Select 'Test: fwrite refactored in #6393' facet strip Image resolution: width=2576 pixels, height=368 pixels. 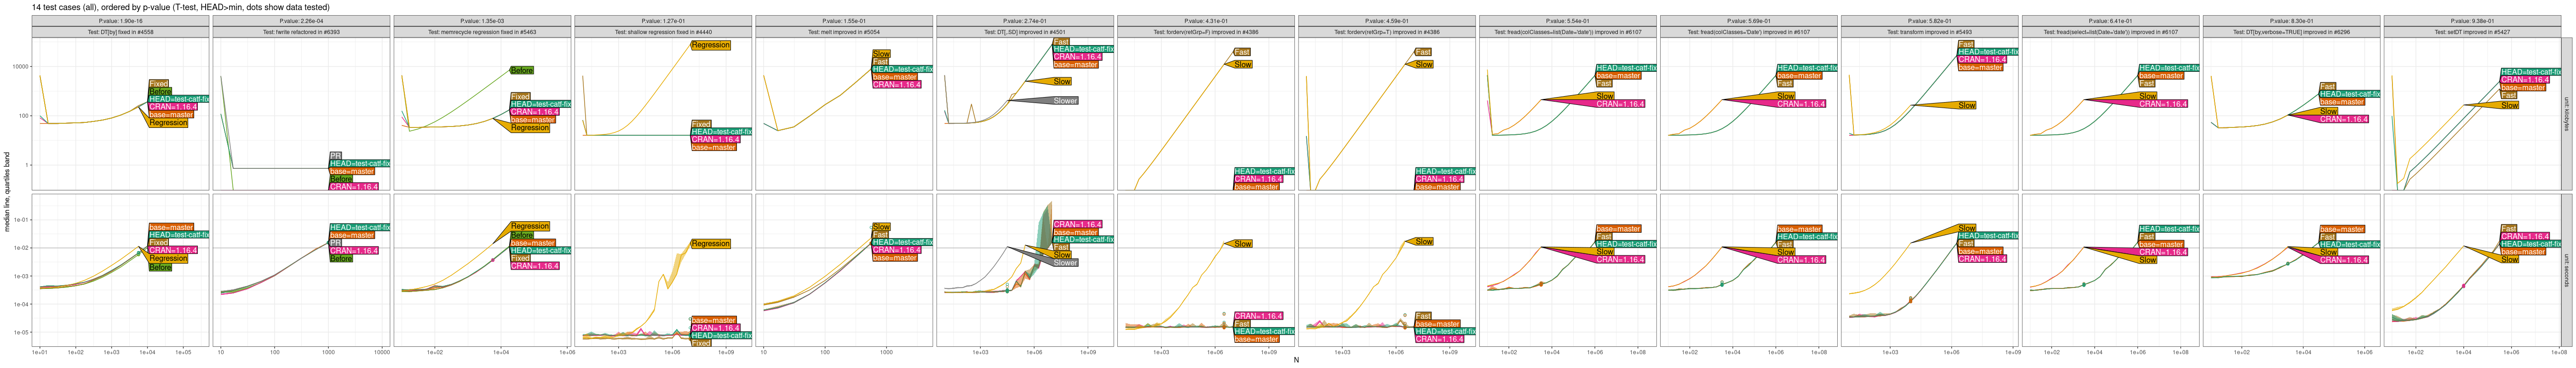(x=301, y=32)
